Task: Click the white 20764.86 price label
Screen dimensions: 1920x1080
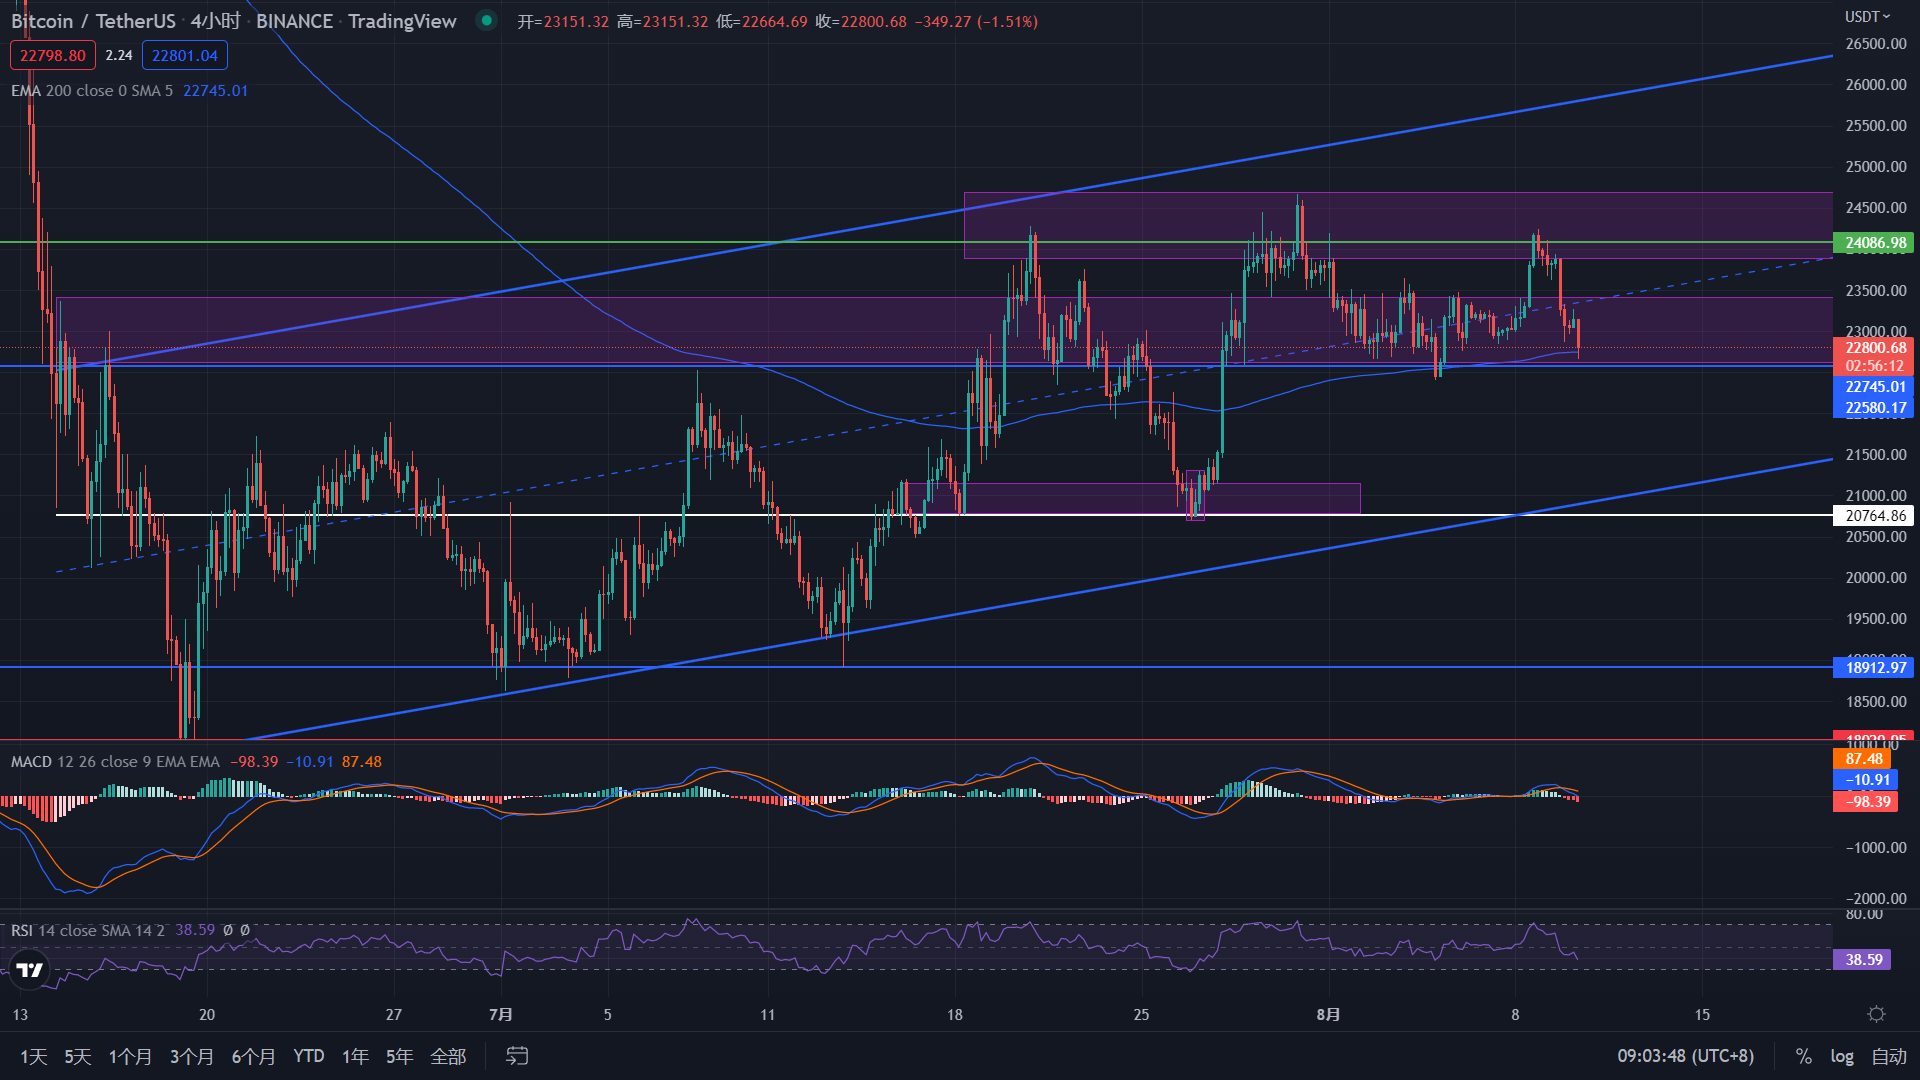Action: point(1873,516)
